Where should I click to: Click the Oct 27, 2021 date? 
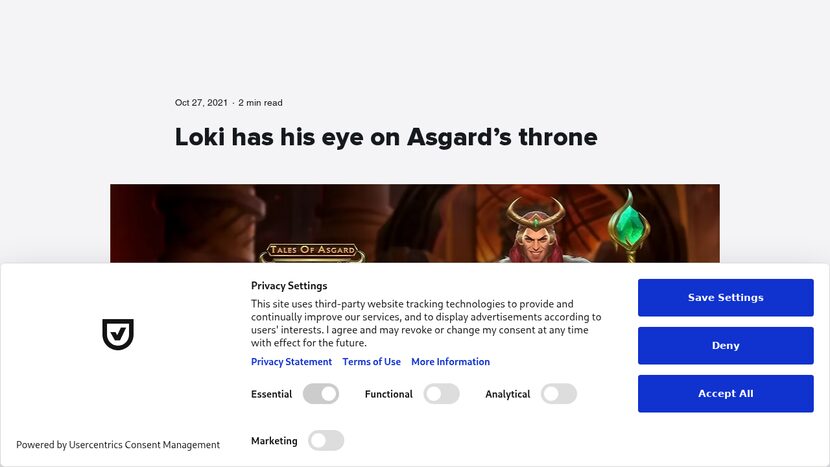(201, 103)
